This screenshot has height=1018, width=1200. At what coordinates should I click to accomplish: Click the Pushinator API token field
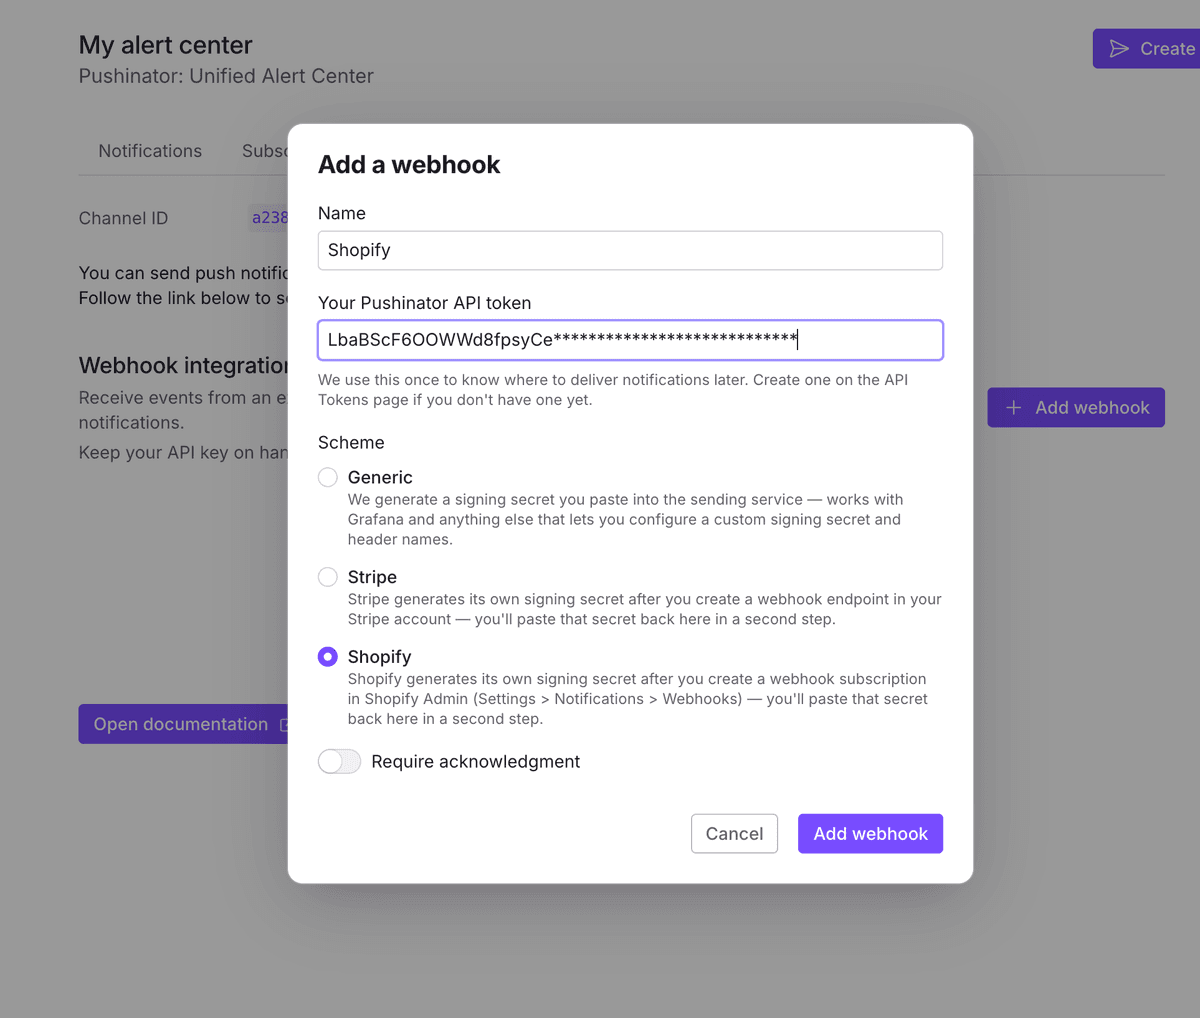pyautogui.click(x=630, y=340)
